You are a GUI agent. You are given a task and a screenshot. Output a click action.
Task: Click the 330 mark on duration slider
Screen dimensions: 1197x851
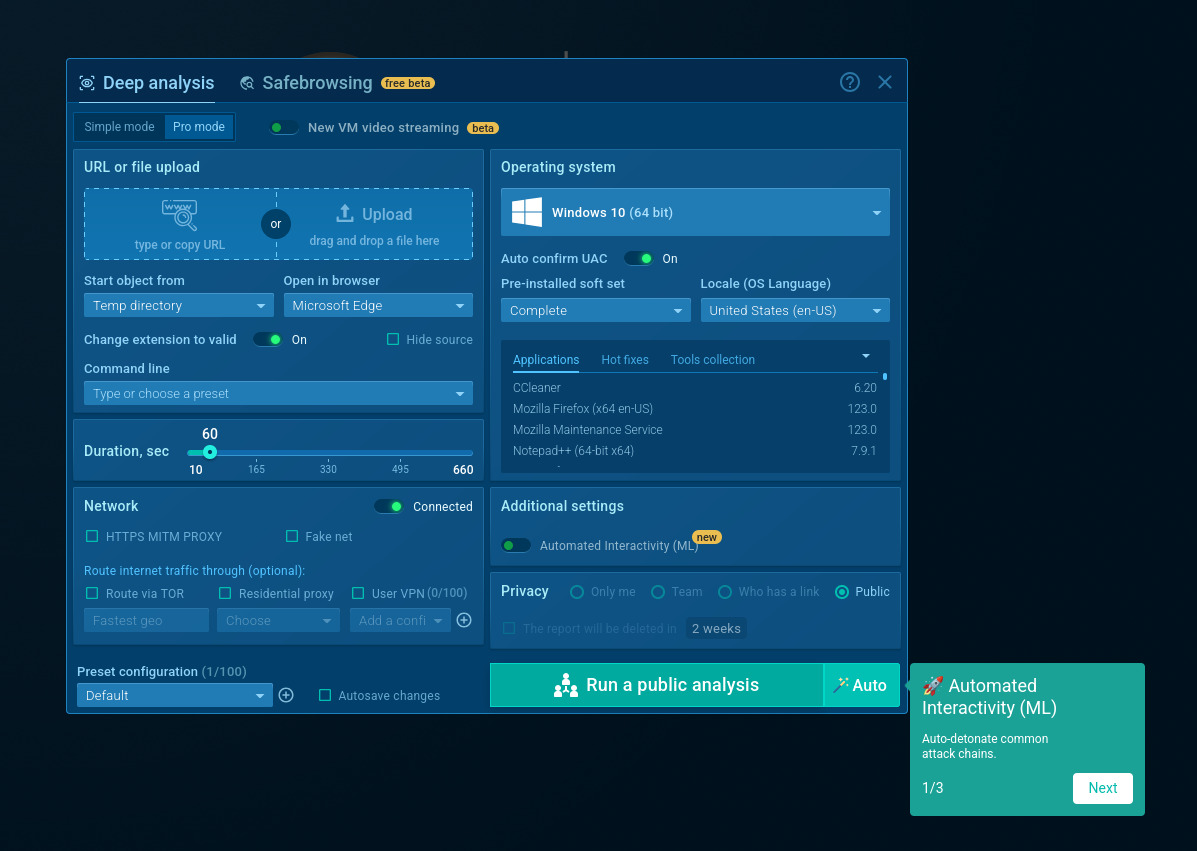point(328,469)
